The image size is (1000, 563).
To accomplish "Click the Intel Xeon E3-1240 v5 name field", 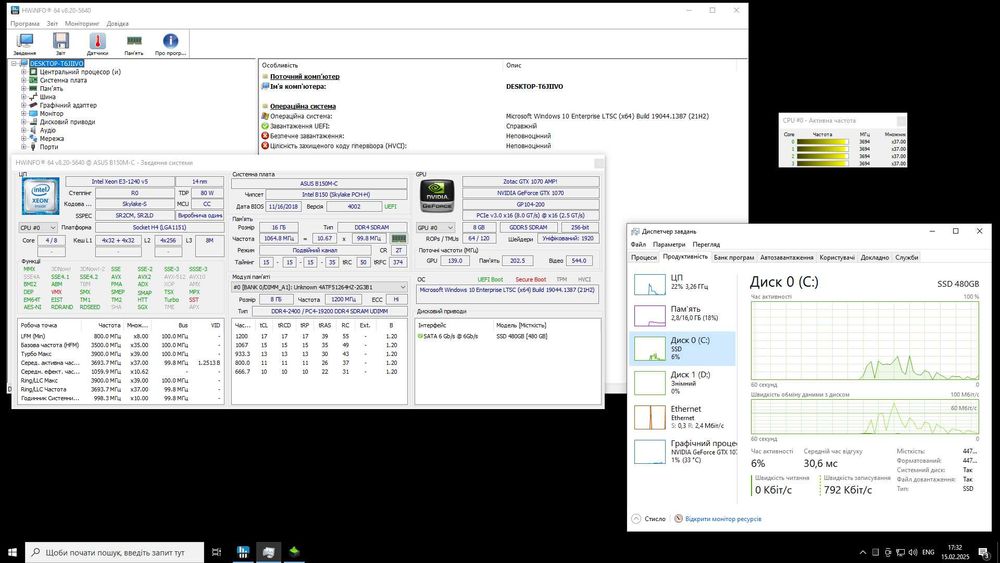I will (x=119, y=182).
